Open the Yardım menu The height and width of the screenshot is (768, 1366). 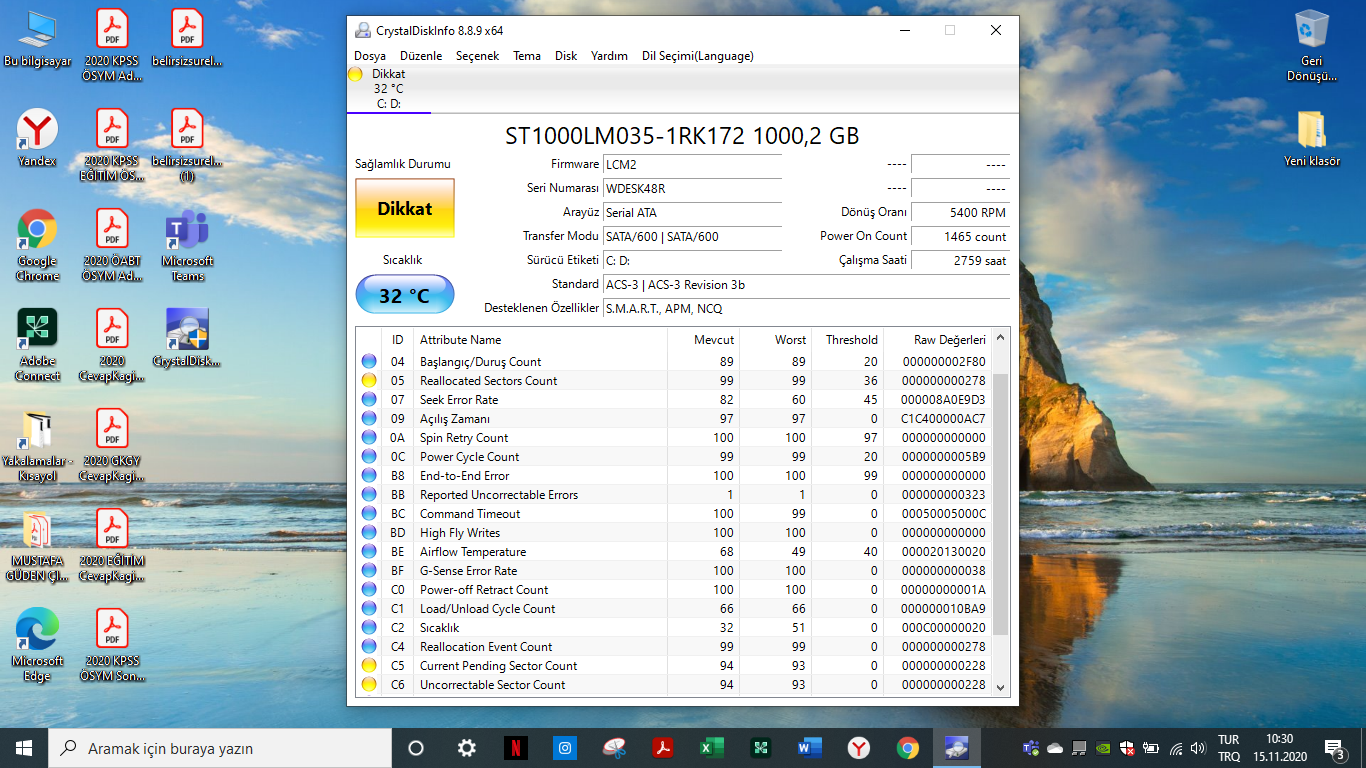(x=609, y=56)
